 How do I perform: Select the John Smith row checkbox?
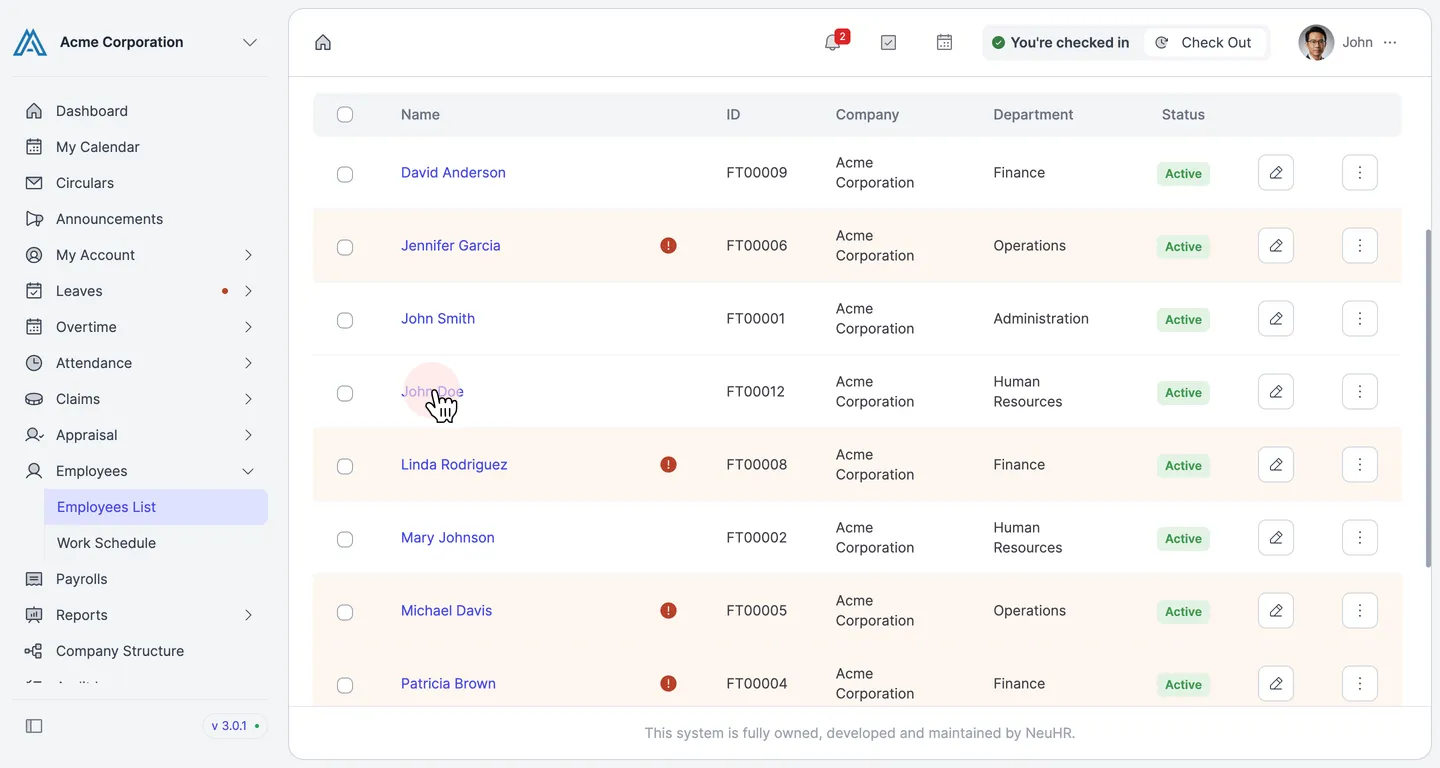tap(345, 320)
